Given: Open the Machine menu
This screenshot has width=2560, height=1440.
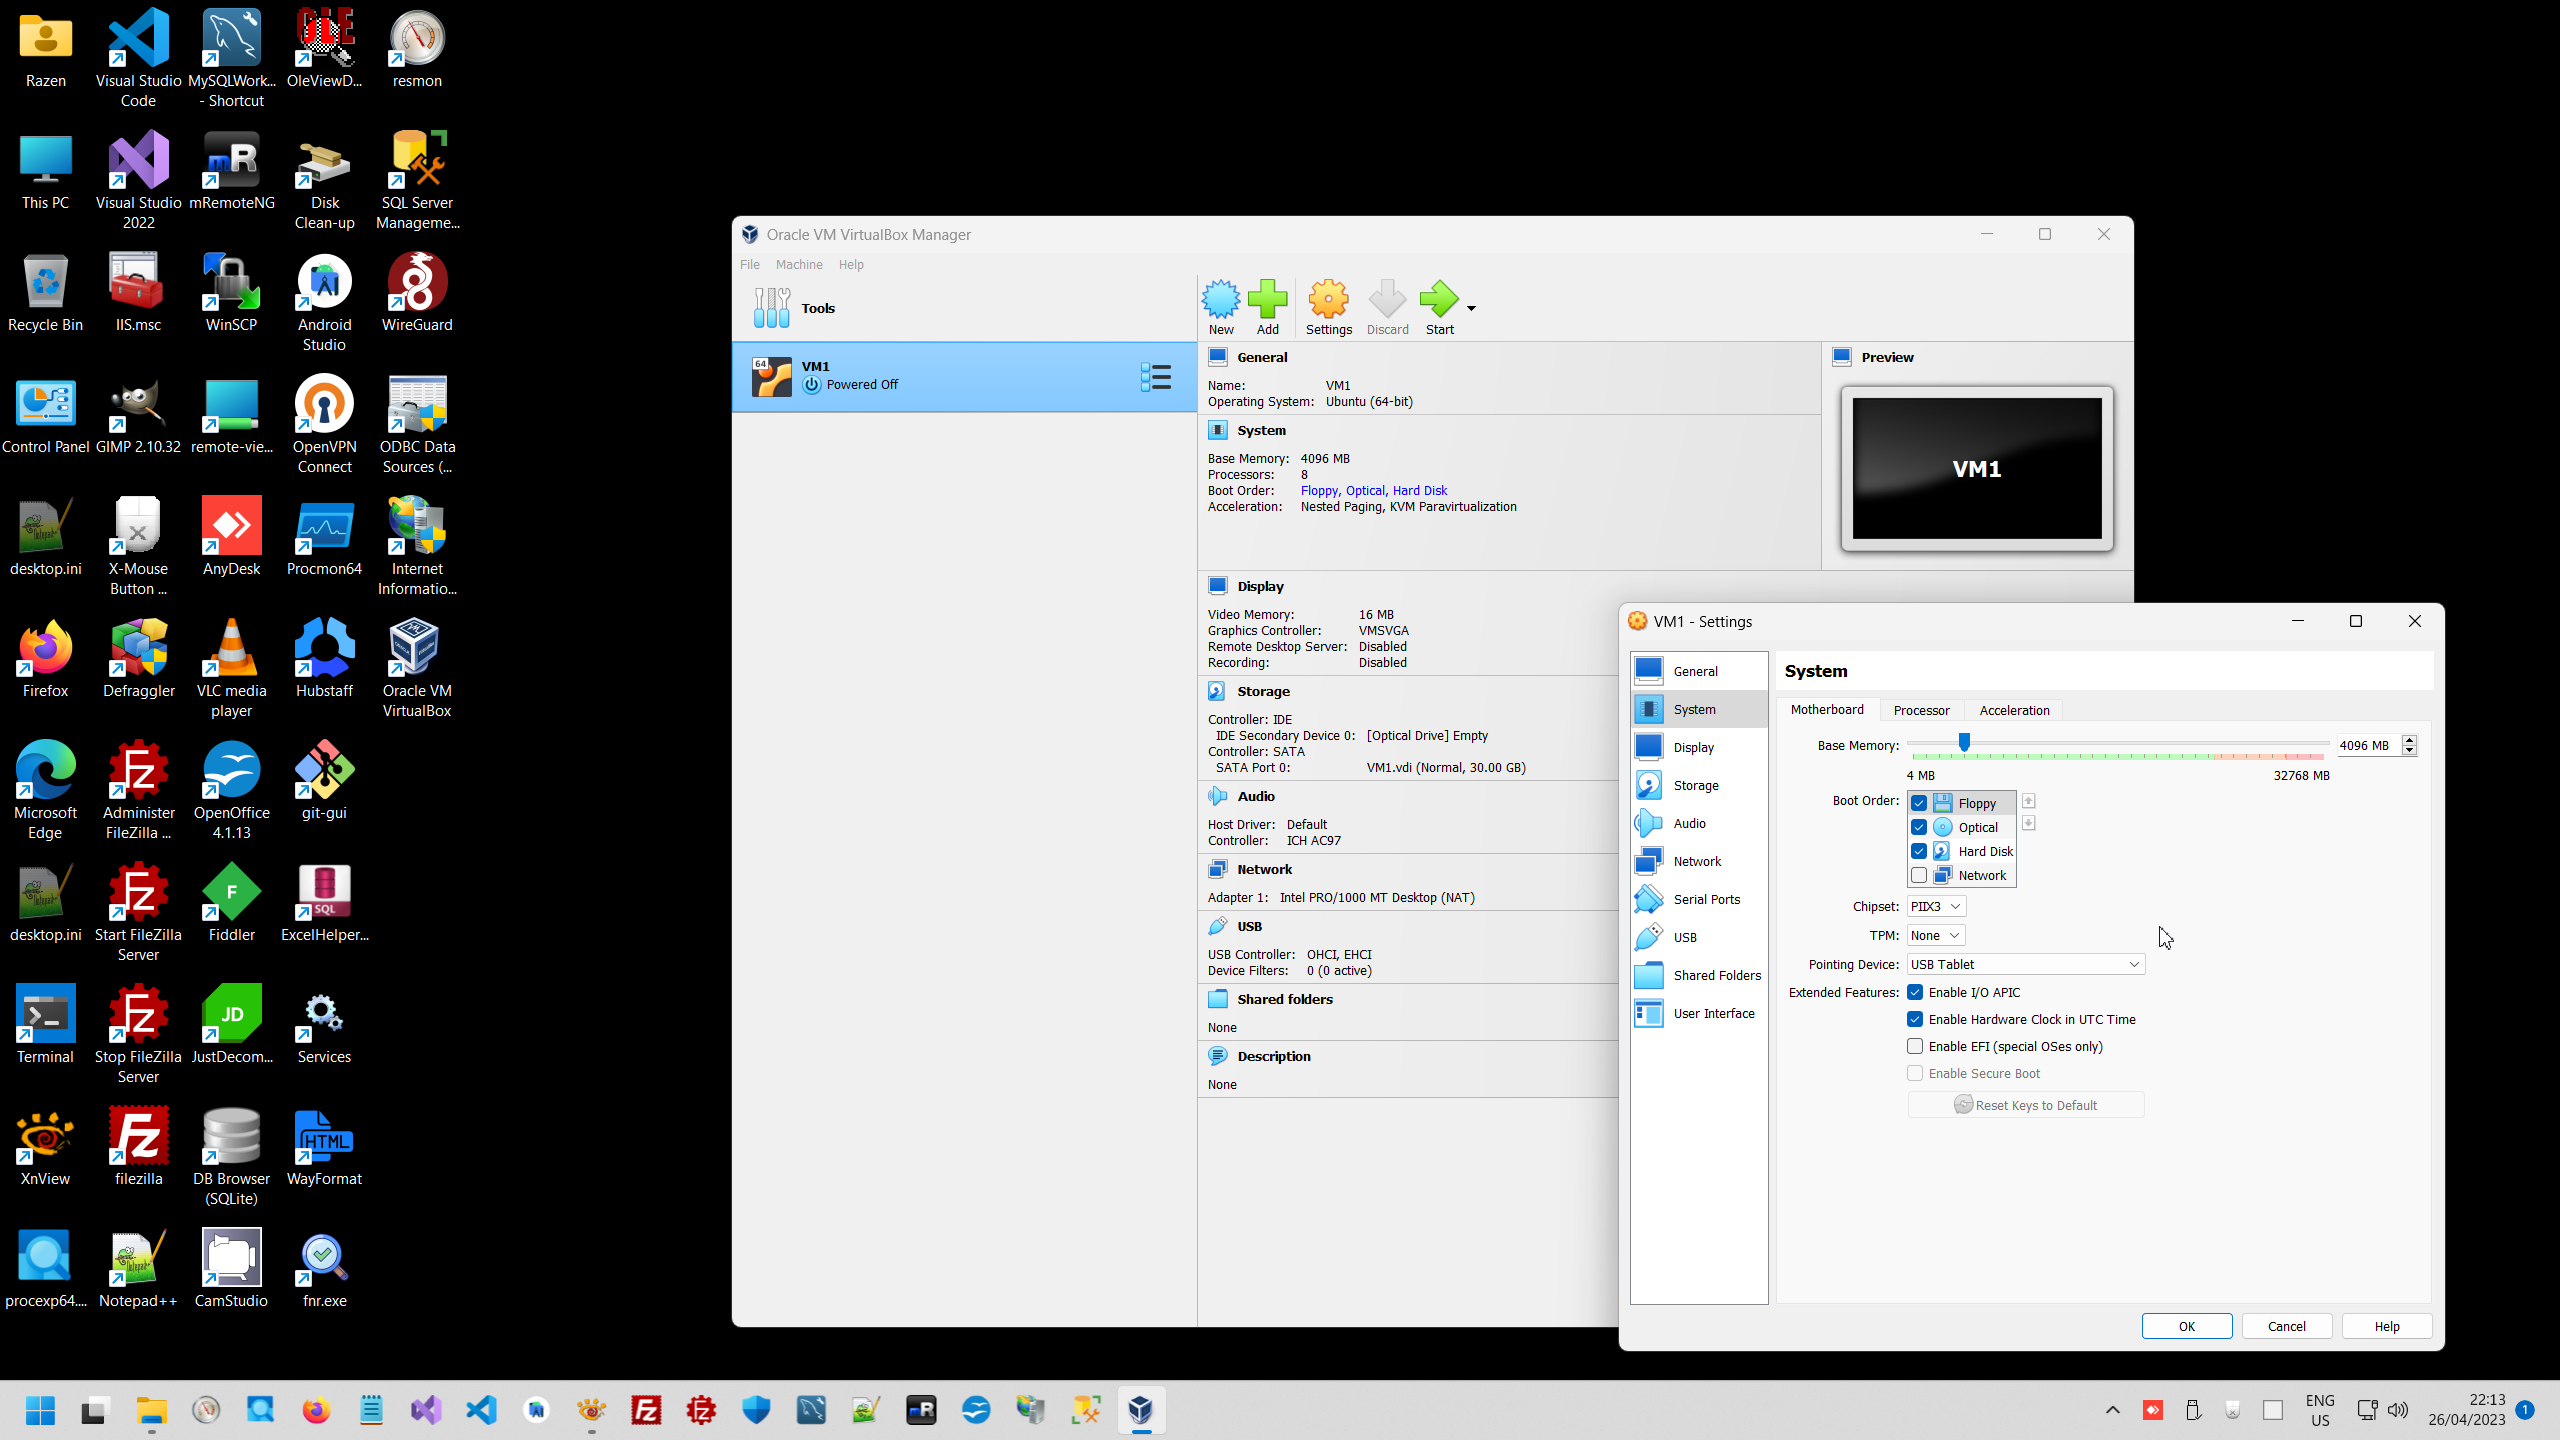Looking at the screenshot, I should [x=799, y=264].
